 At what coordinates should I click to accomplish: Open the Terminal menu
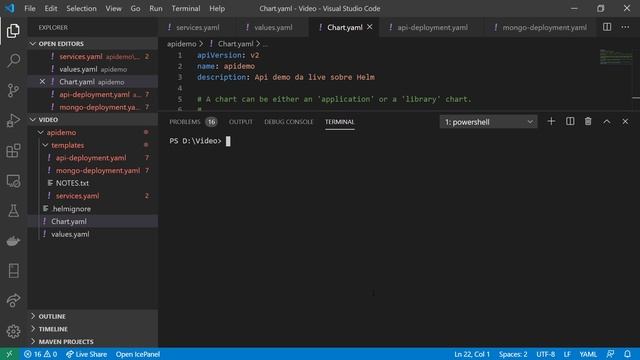point(186,8)
